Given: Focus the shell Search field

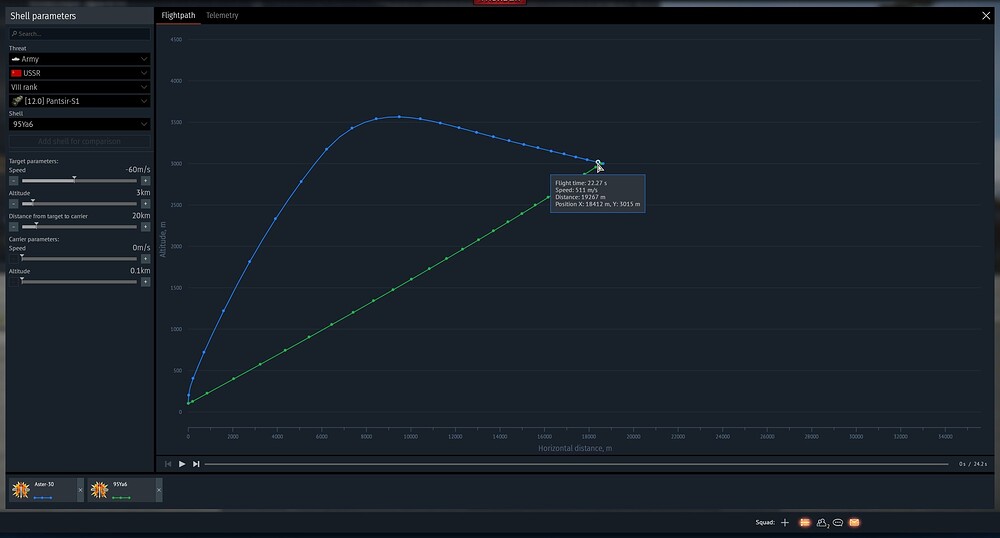Looking at the screenshot, I should (x=80, y=34).
